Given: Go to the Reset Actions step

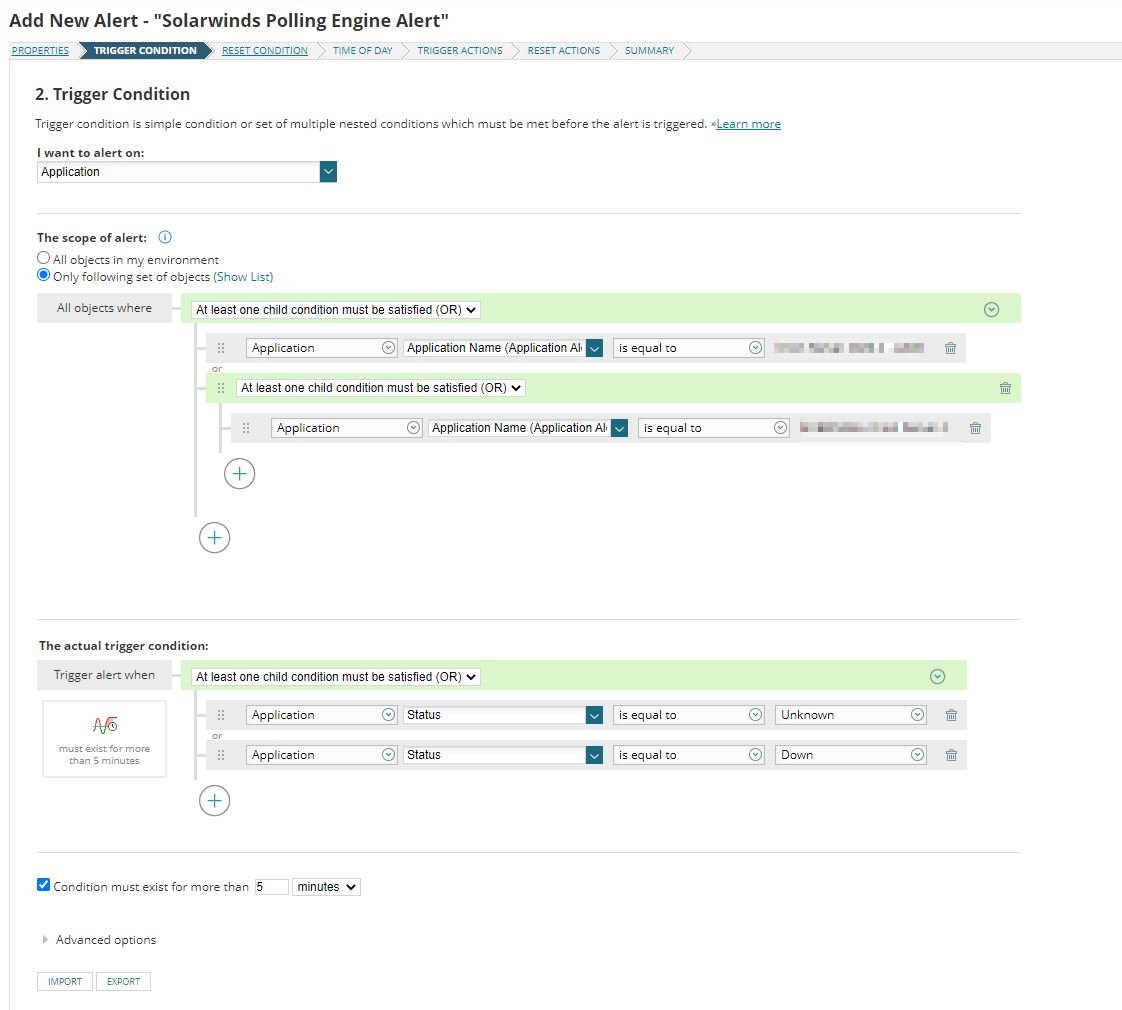Looking at the screenshot, I should 564,51.
